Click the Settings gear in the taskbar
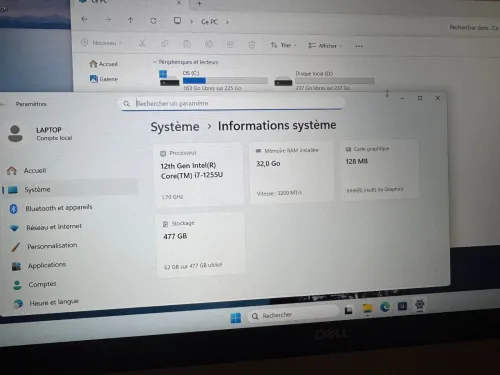 click(x=420, y=304)
